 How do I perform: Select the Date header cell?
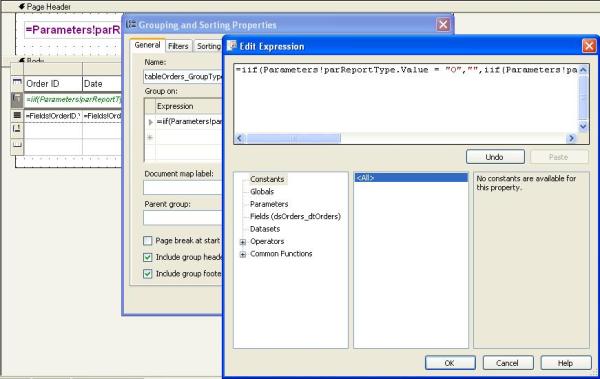tap(102, 83)
